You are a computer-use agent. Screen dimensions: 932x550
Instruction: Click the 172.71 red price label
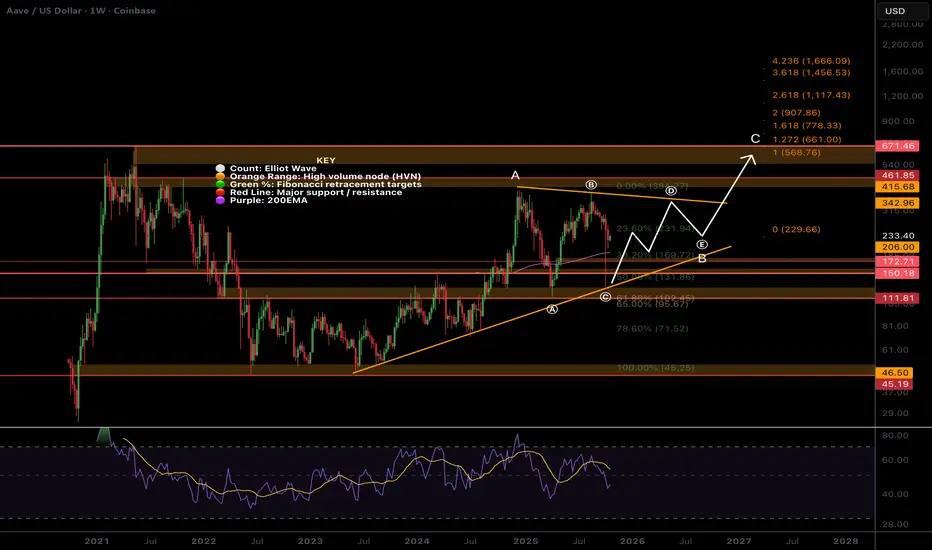point(897,261)
